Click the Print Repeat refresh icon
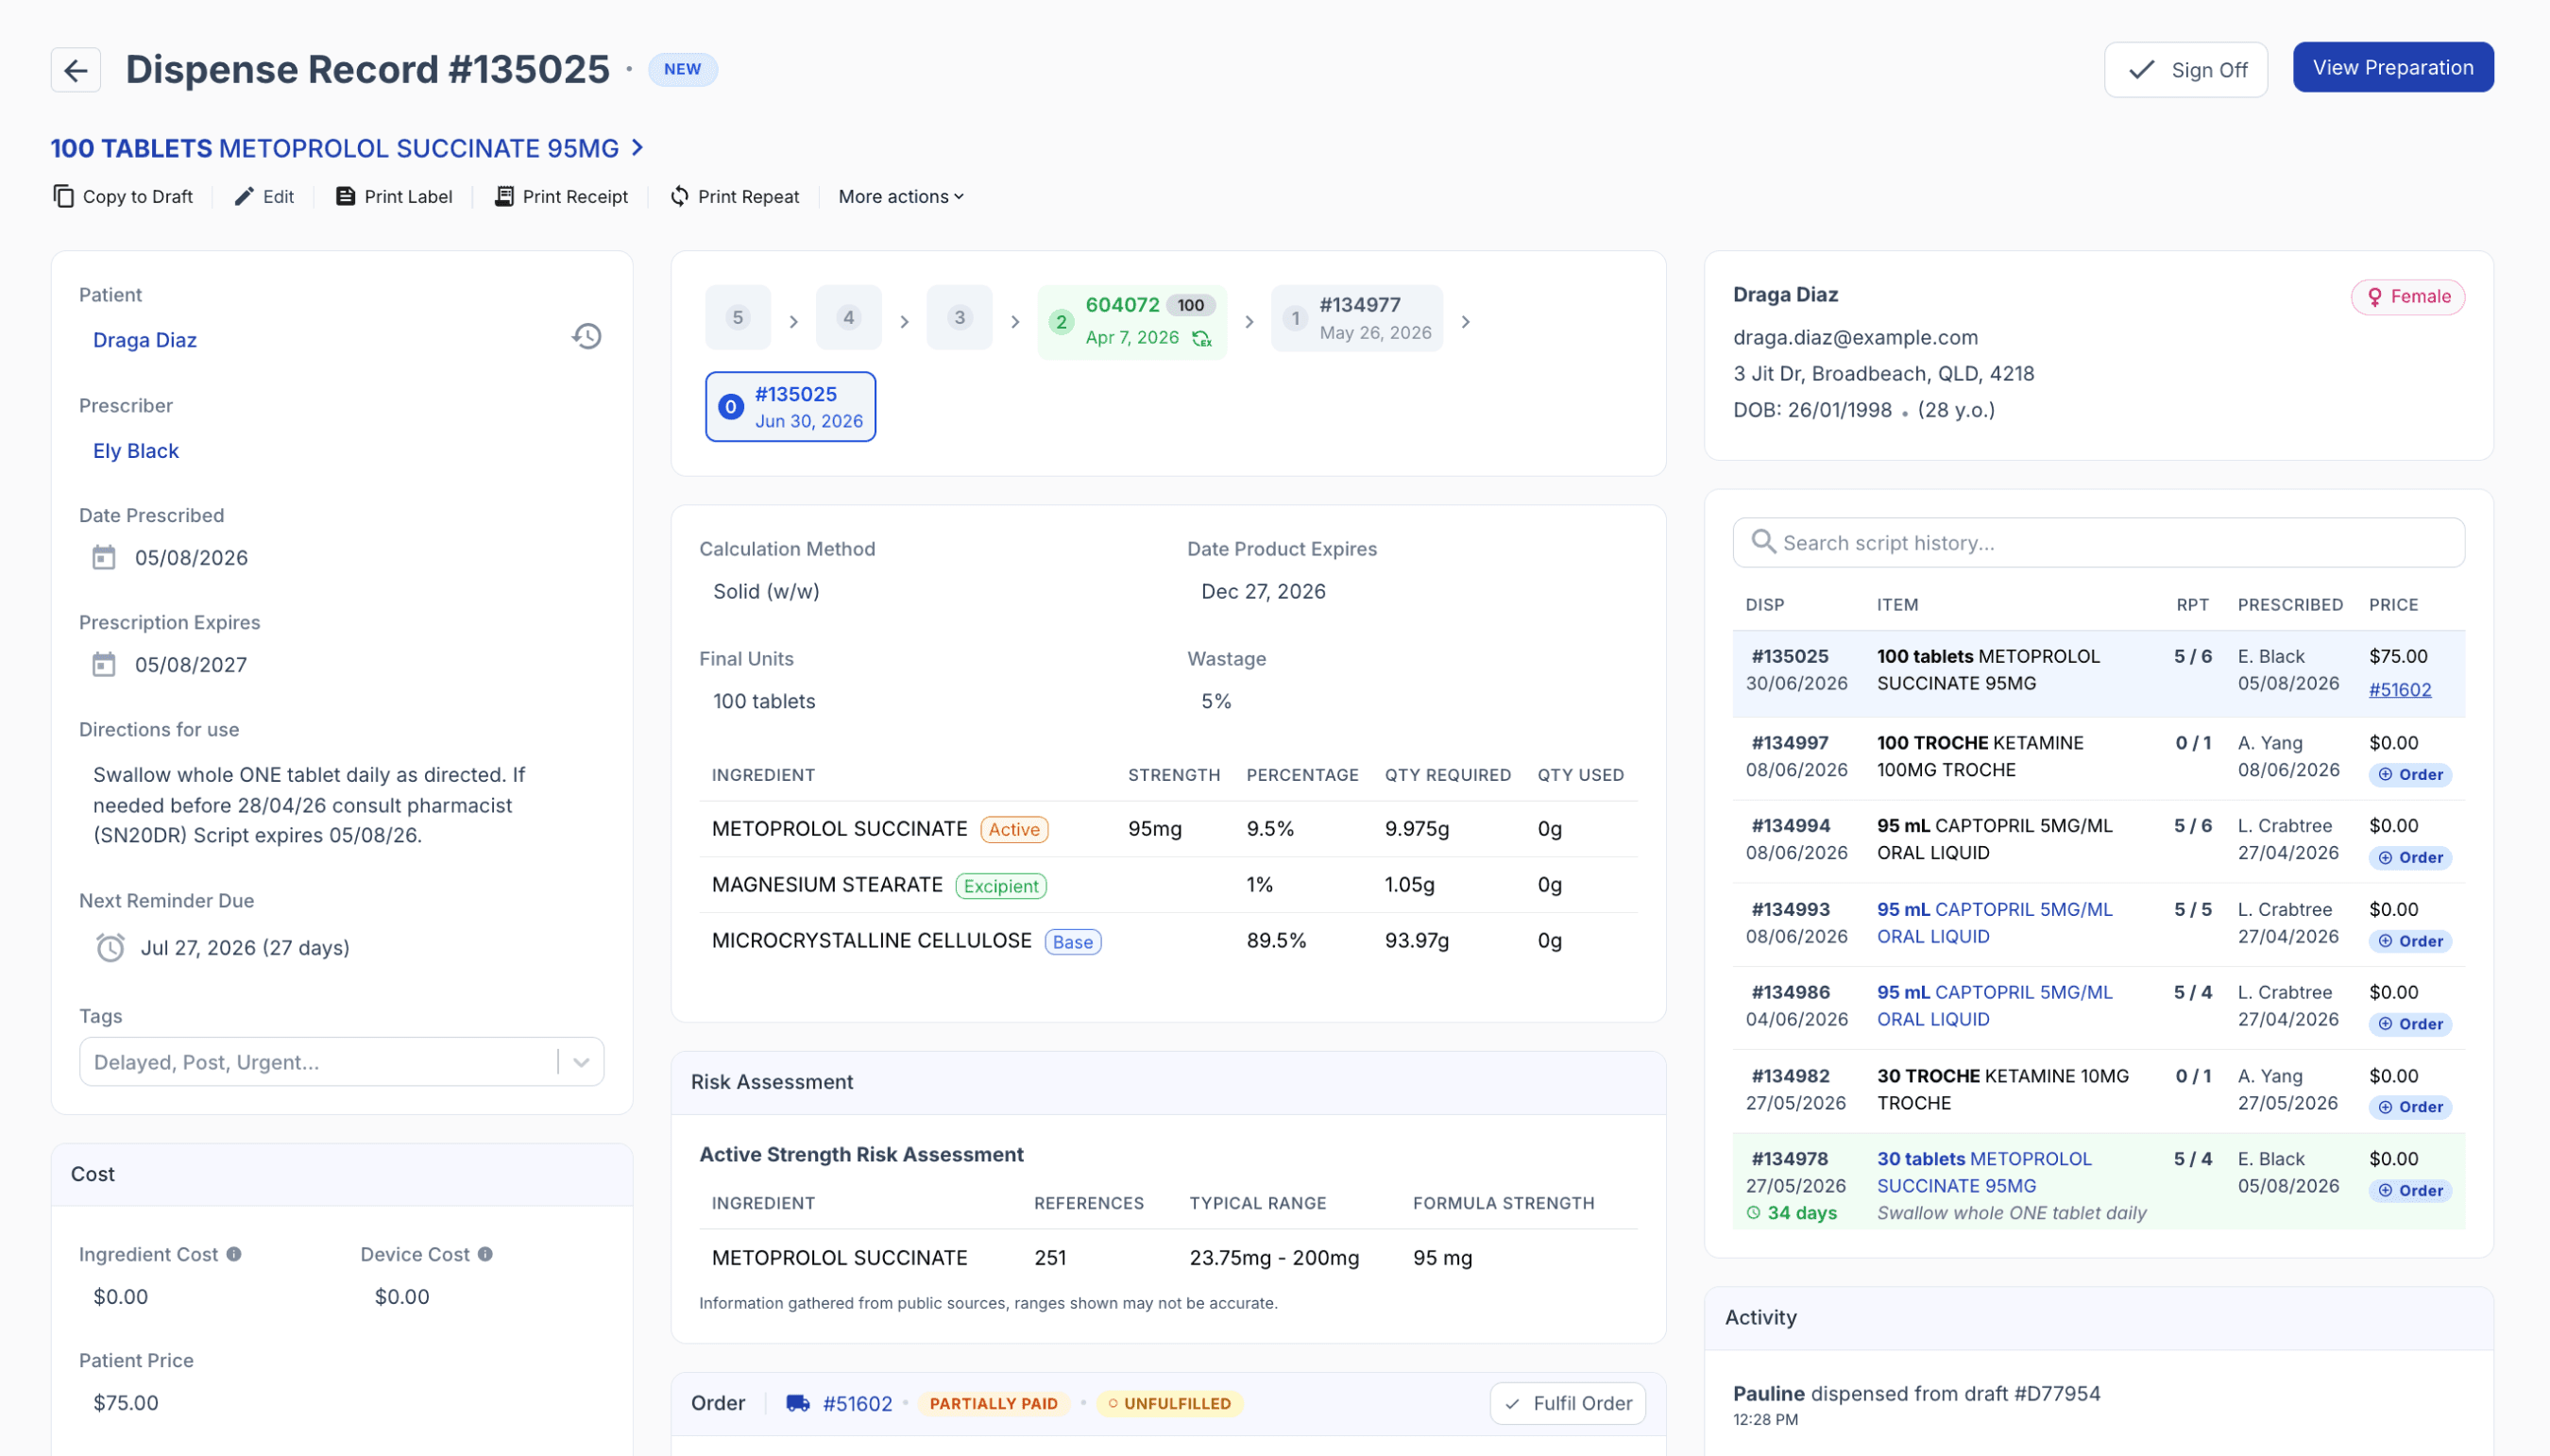This screenshot has height=1456, width=2550. click(680, 196)
